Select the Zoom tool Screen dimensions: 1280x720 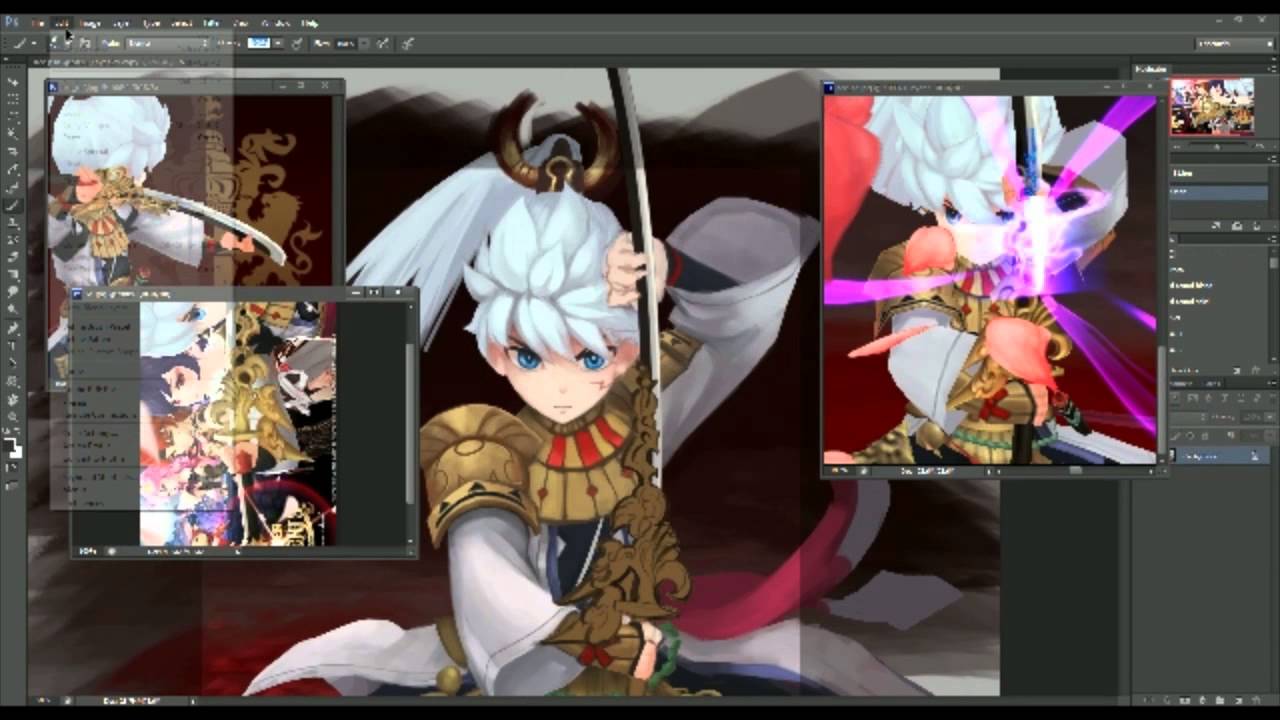[13, 416]
